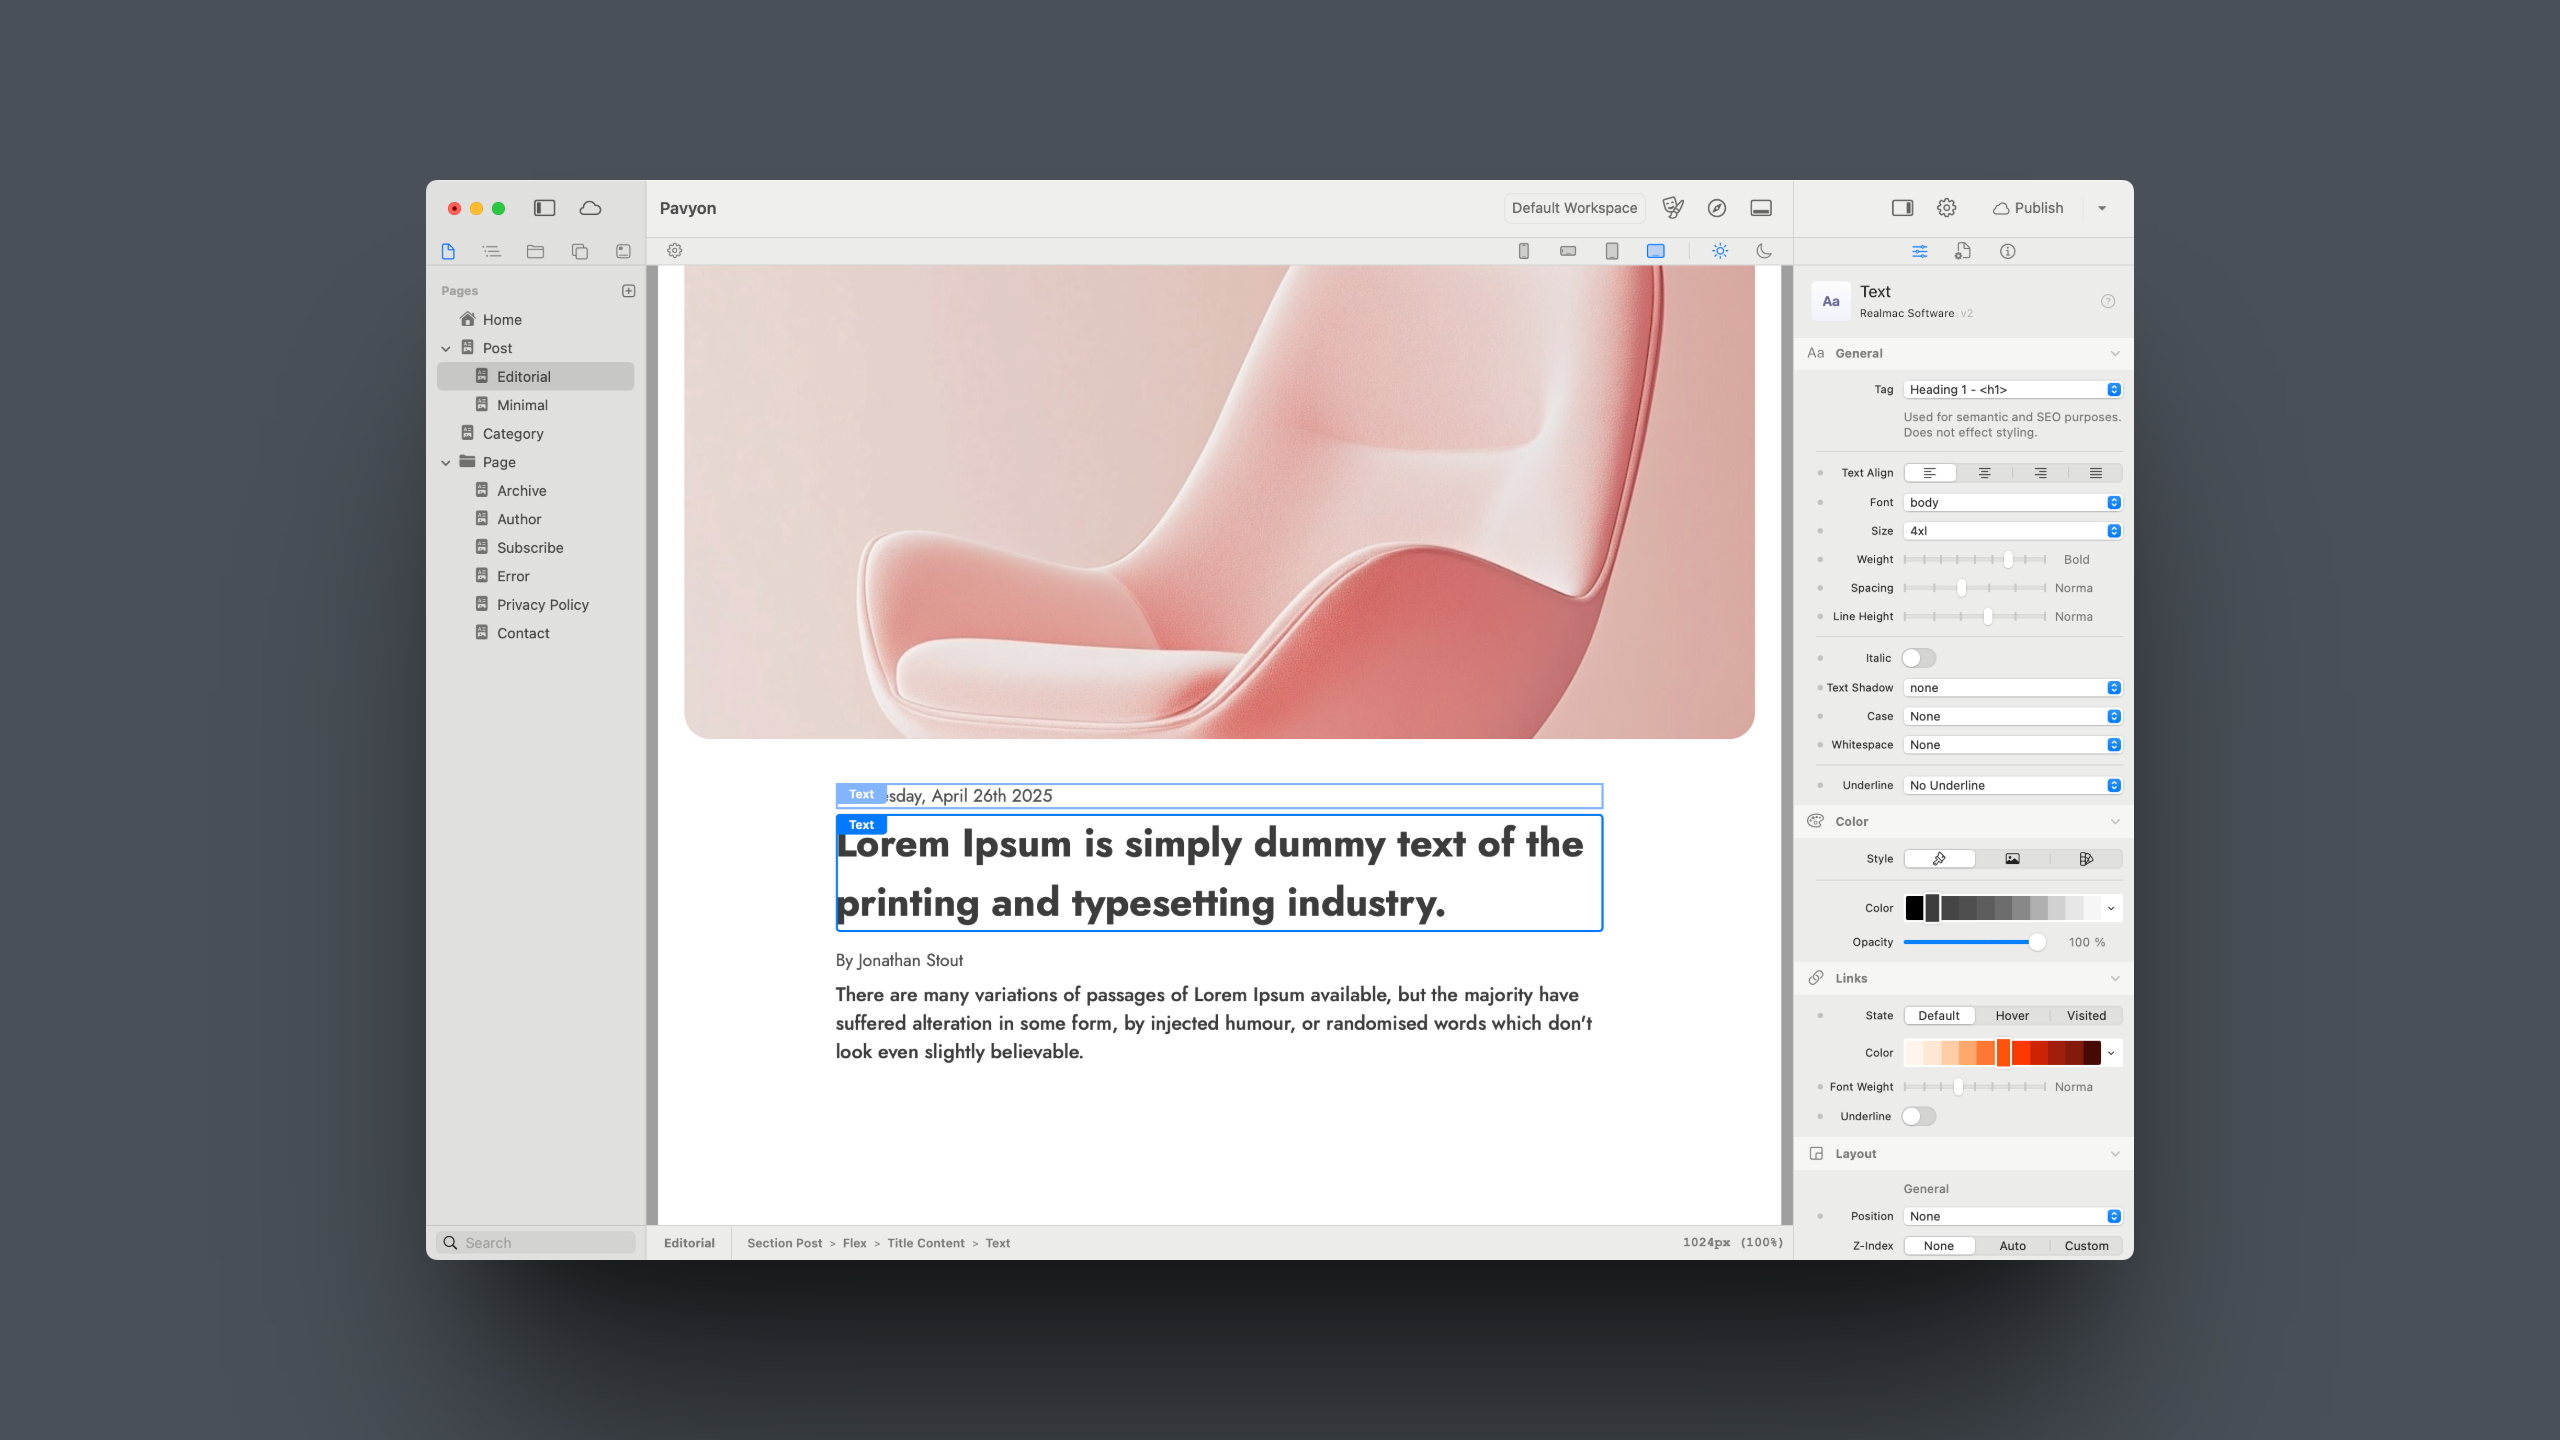
Task: Open preview compass icon
Action: (x=1717, y=208)
